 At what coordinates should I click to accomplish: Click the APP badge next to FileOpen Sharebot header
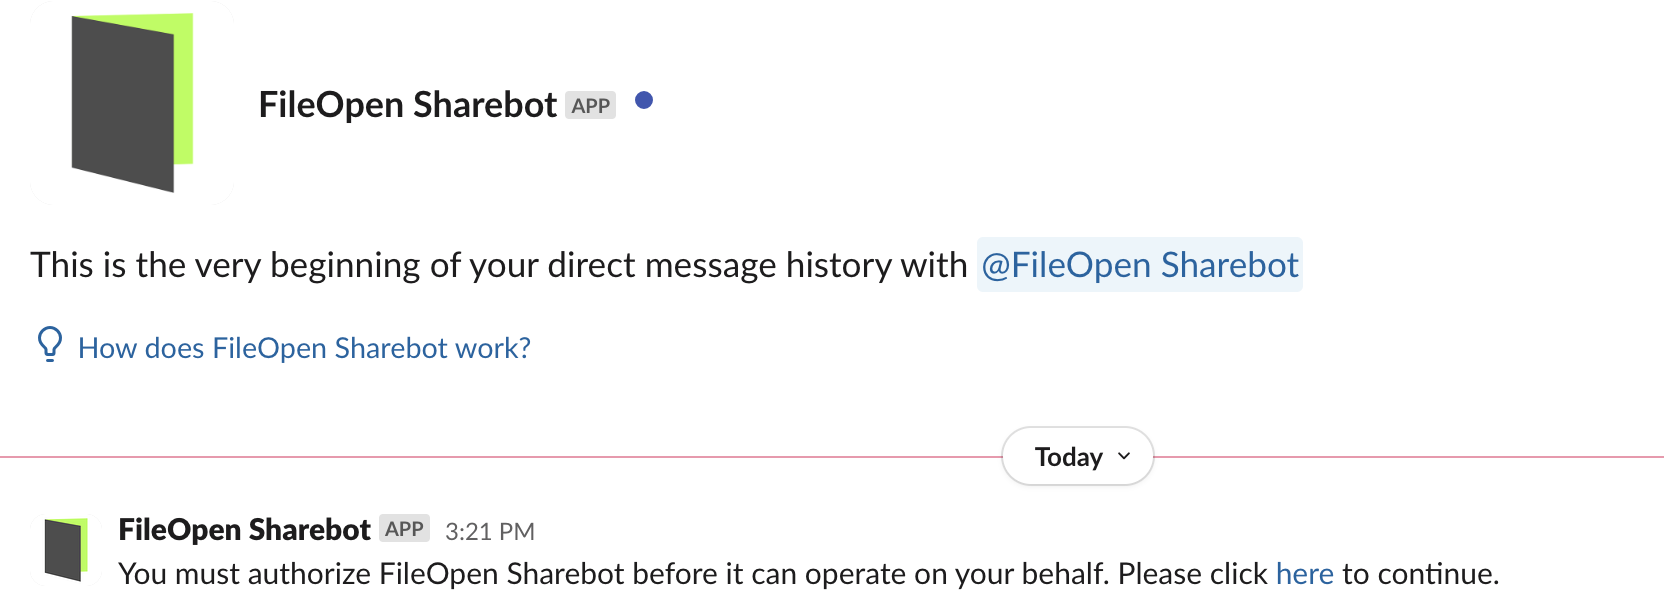pyautogui.click(x=591, y=105)
